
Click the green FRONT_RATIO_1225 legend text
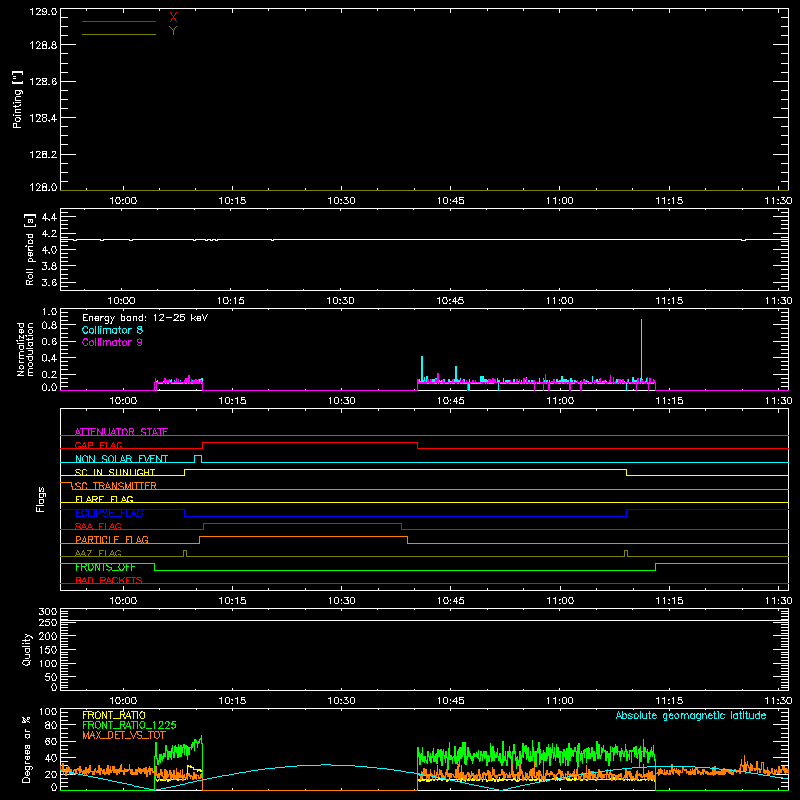tap(129, 725)
